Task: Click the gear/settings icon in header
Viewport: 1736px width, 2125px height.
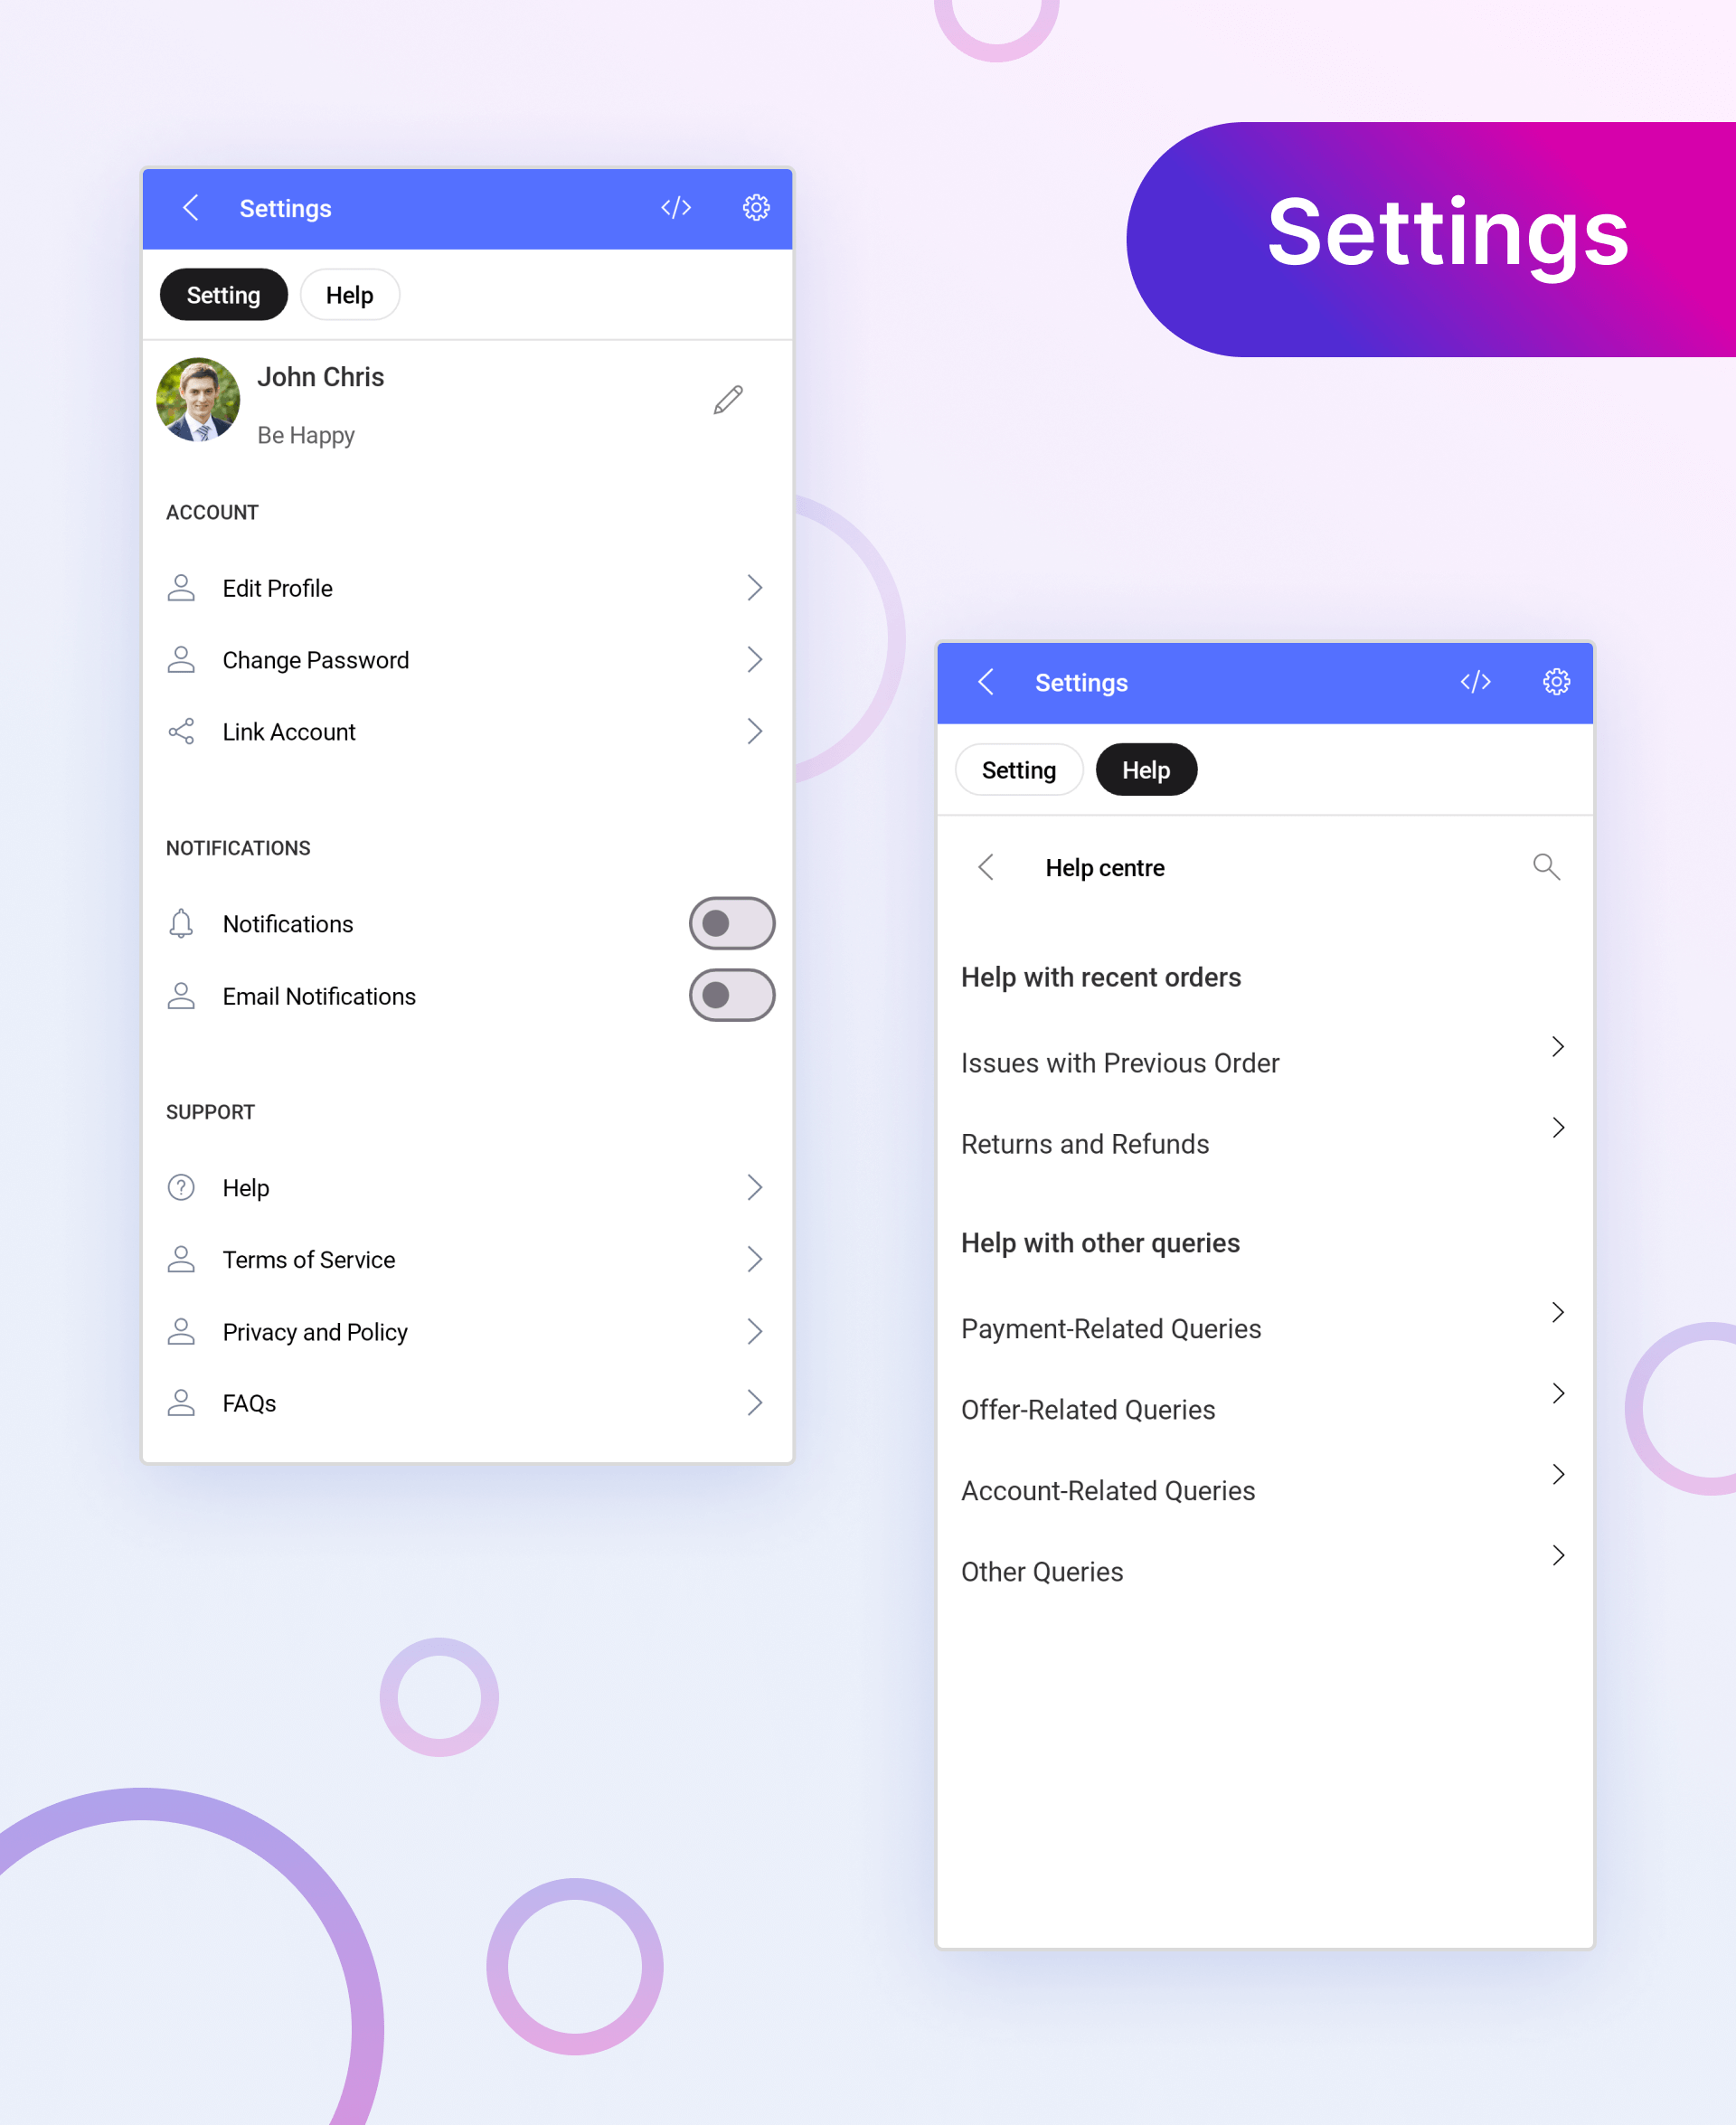Action: click(755, 208)
